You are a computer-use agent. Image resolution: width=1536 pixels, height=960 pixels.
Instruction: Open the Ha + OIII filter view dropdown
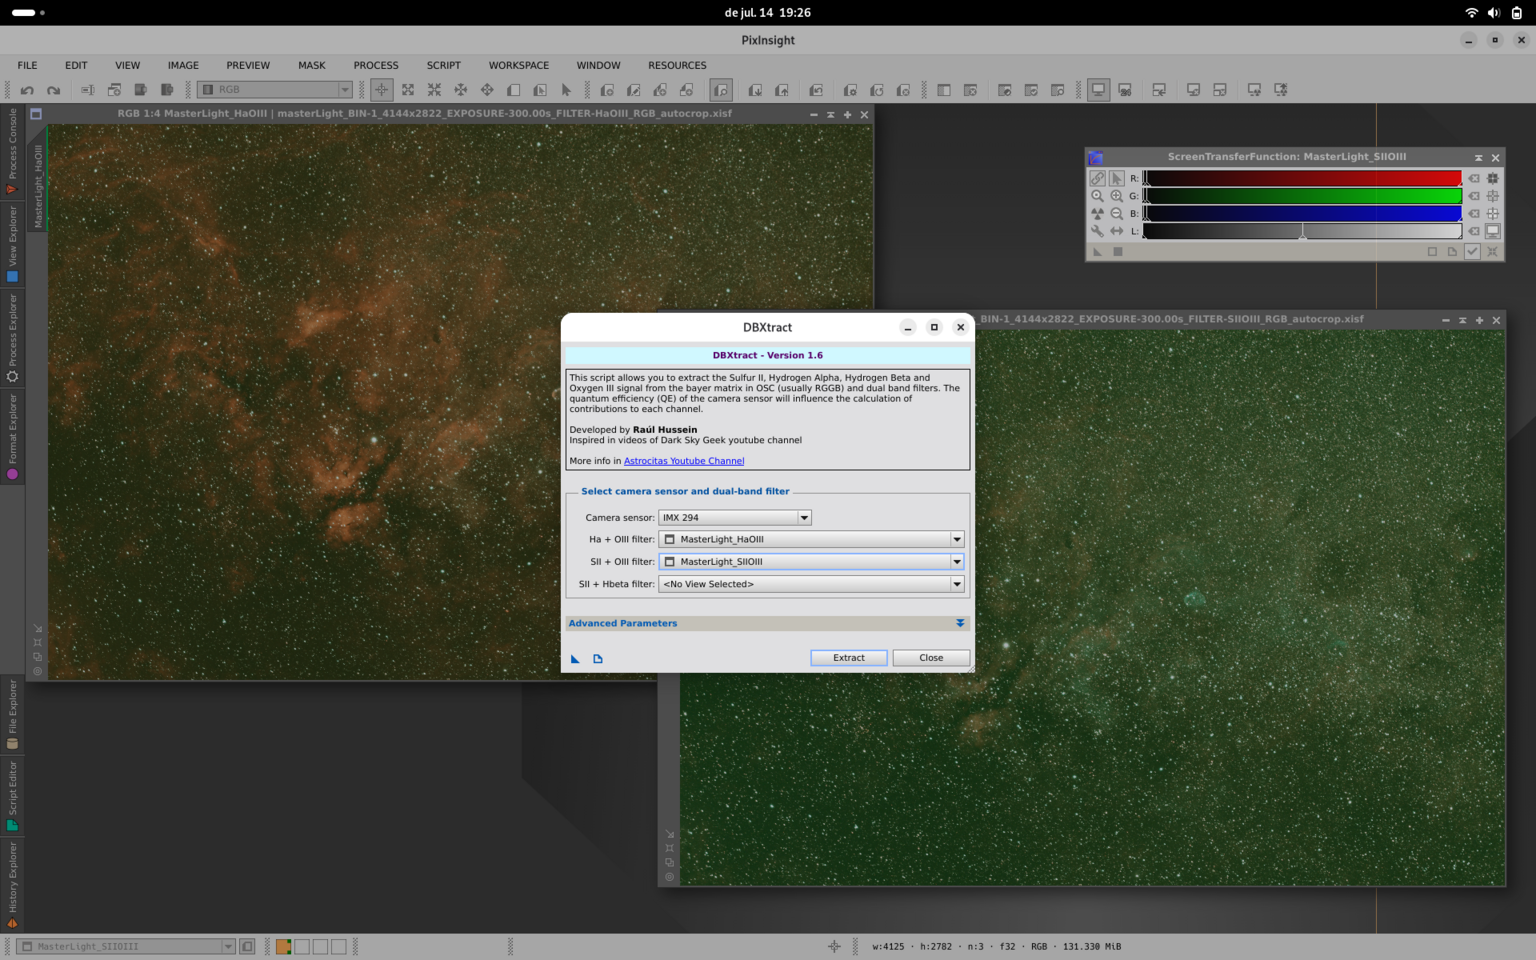point(811,539)
